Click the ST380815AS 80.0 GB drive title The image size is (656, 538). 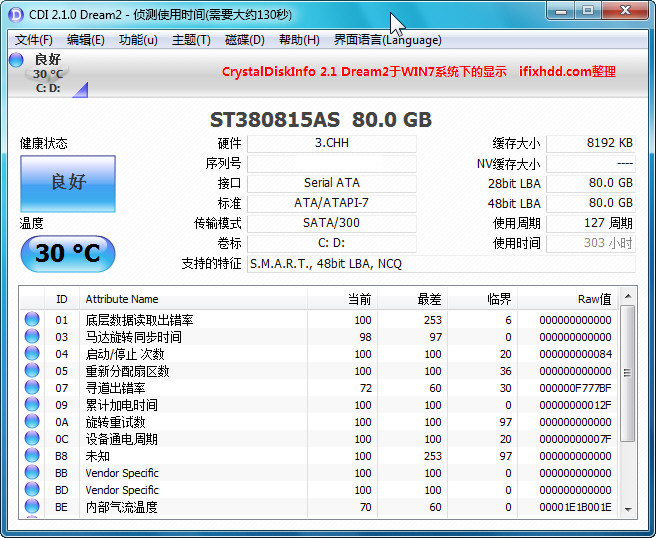tap(320, 120)
